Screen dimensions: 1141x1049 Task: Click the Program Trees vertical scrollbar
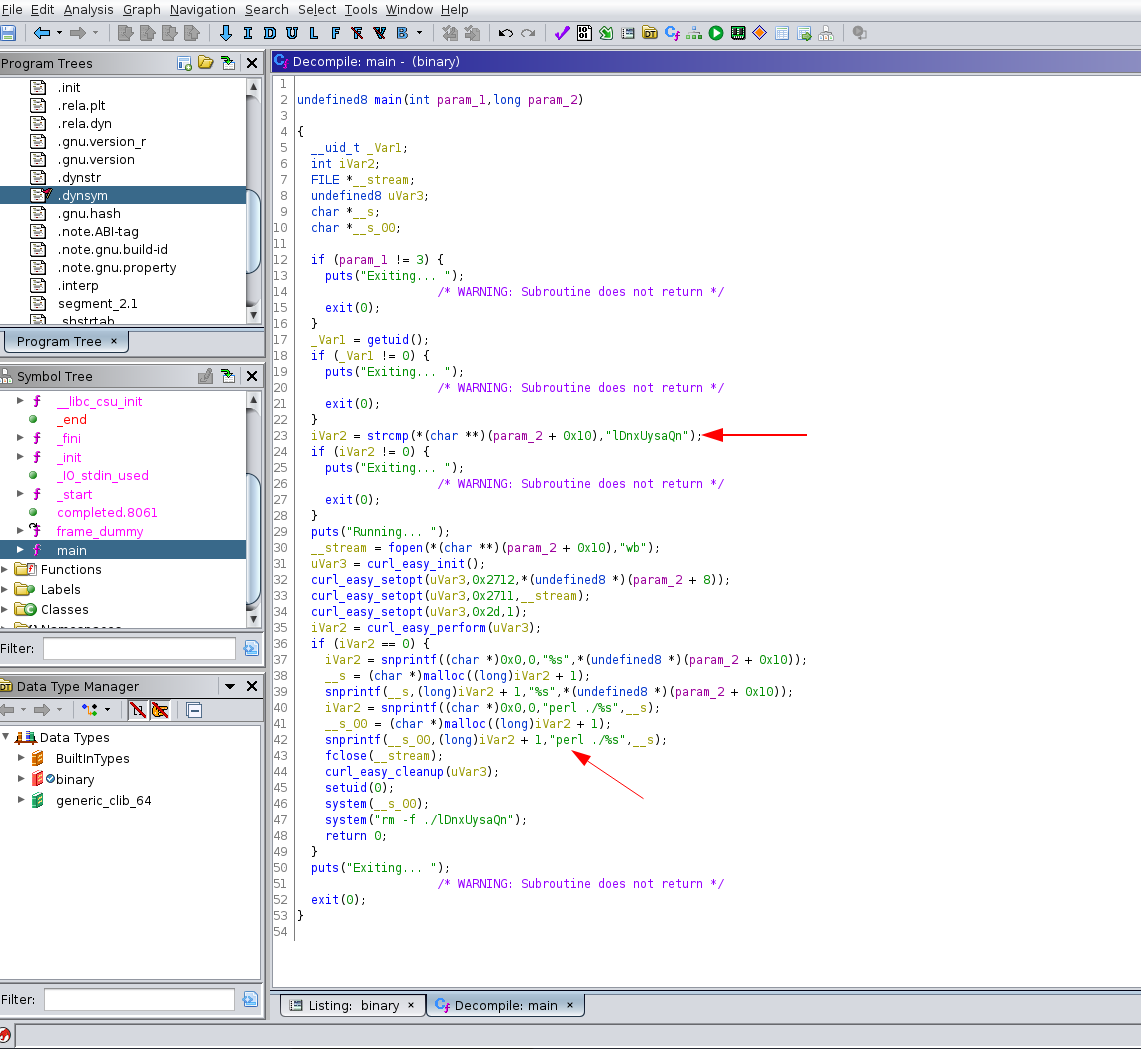(253, 201)
